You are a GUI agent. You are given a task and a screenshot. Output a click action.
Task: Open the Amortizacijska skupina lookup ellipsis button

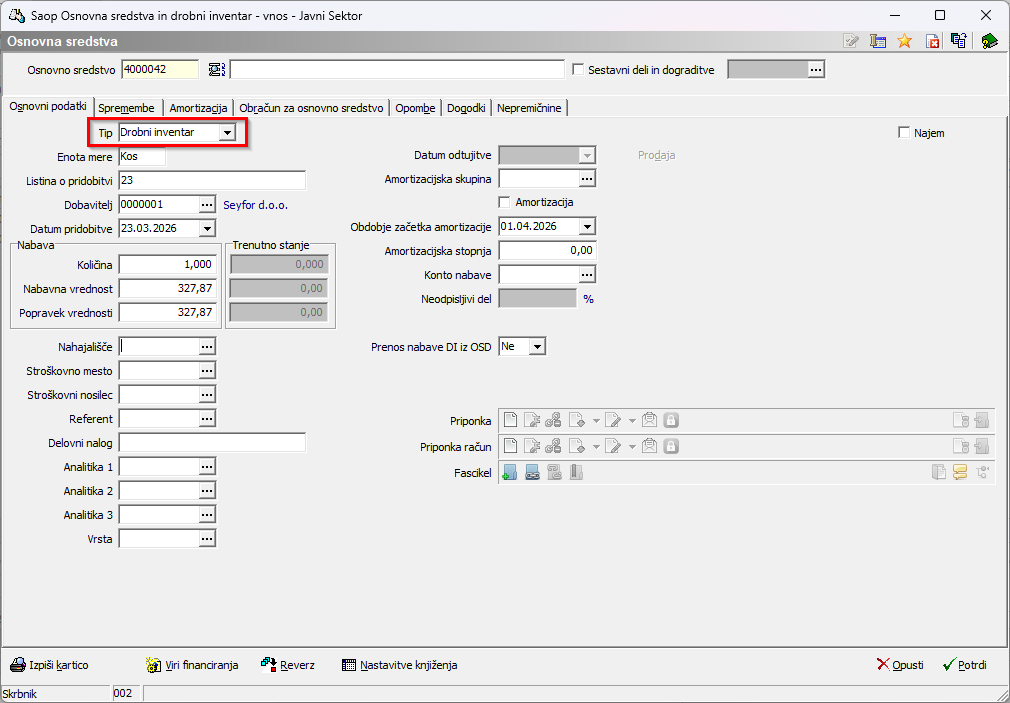587,178
